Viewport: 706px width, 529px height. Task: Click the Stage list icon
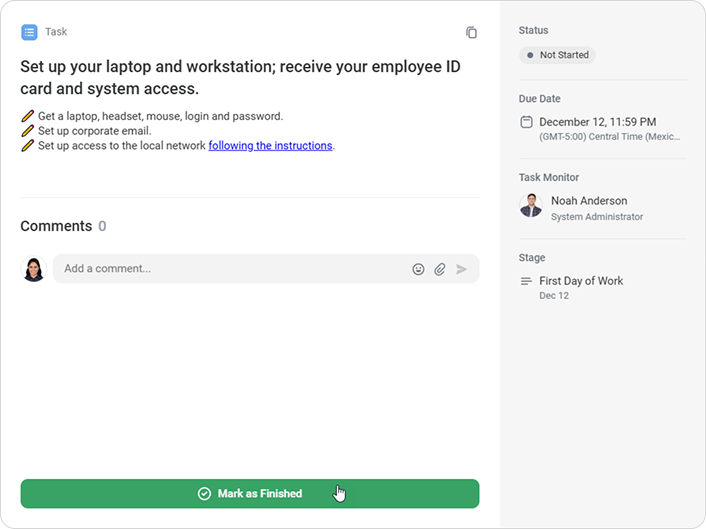click(526, 281)
